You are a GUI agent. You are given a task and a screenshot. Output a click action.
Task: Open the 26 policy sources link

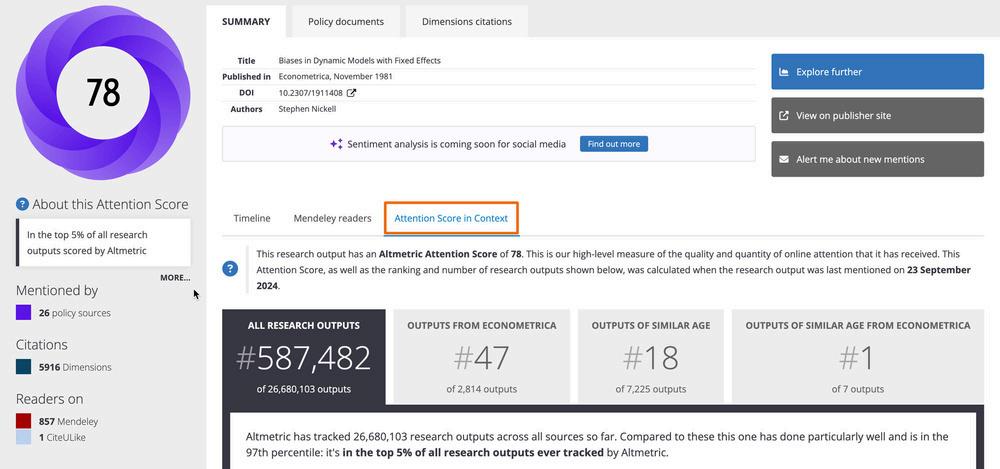(x=74, y=313)
